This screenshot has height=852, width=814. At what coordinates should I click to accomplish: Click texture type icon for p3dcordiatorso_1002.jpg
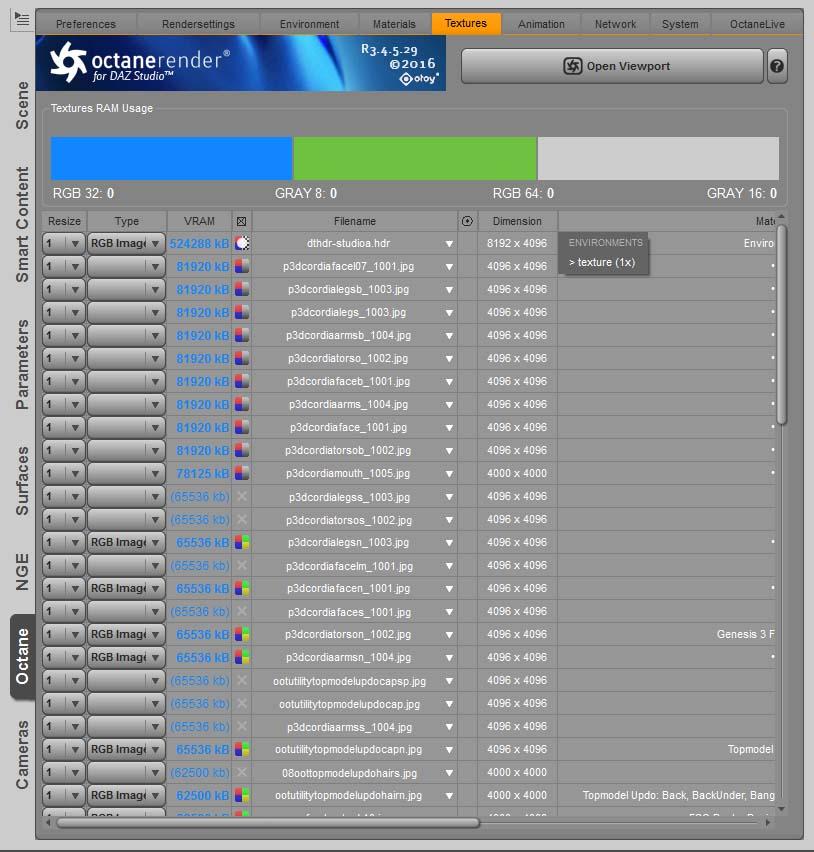(x=242, y=358)
